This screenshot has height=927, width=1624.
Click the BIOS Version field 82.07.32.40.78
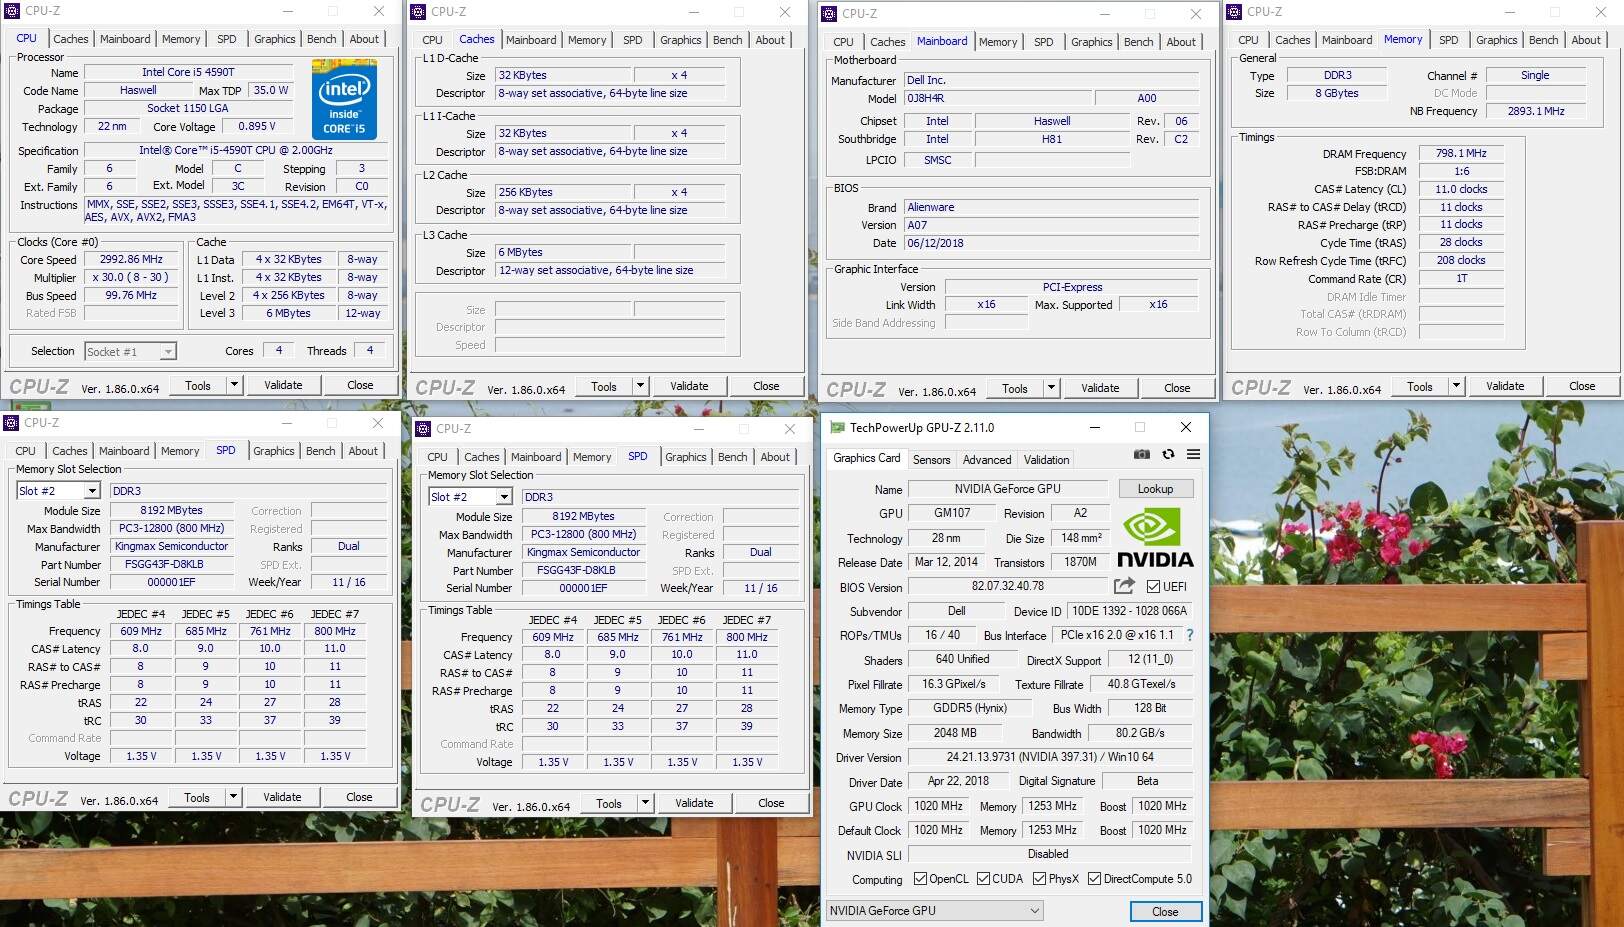tap(1008, 586)
